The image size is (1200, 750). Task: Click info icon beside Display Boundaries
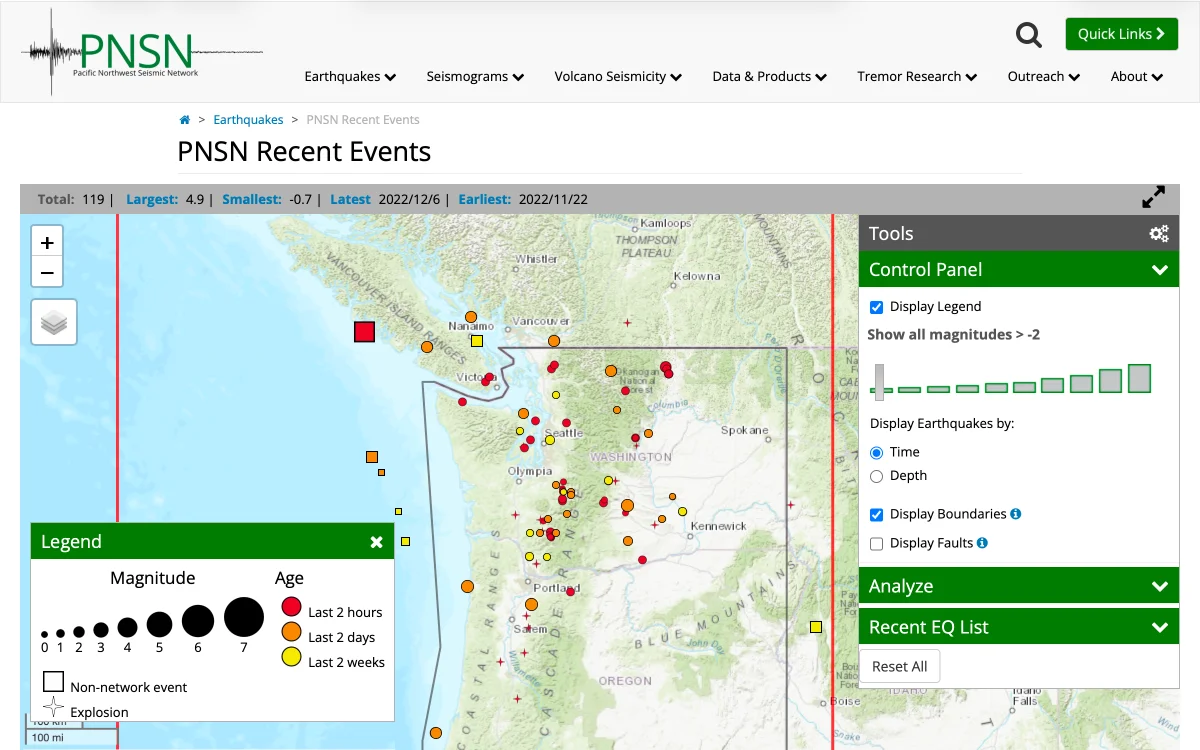tap(1016, 514)
